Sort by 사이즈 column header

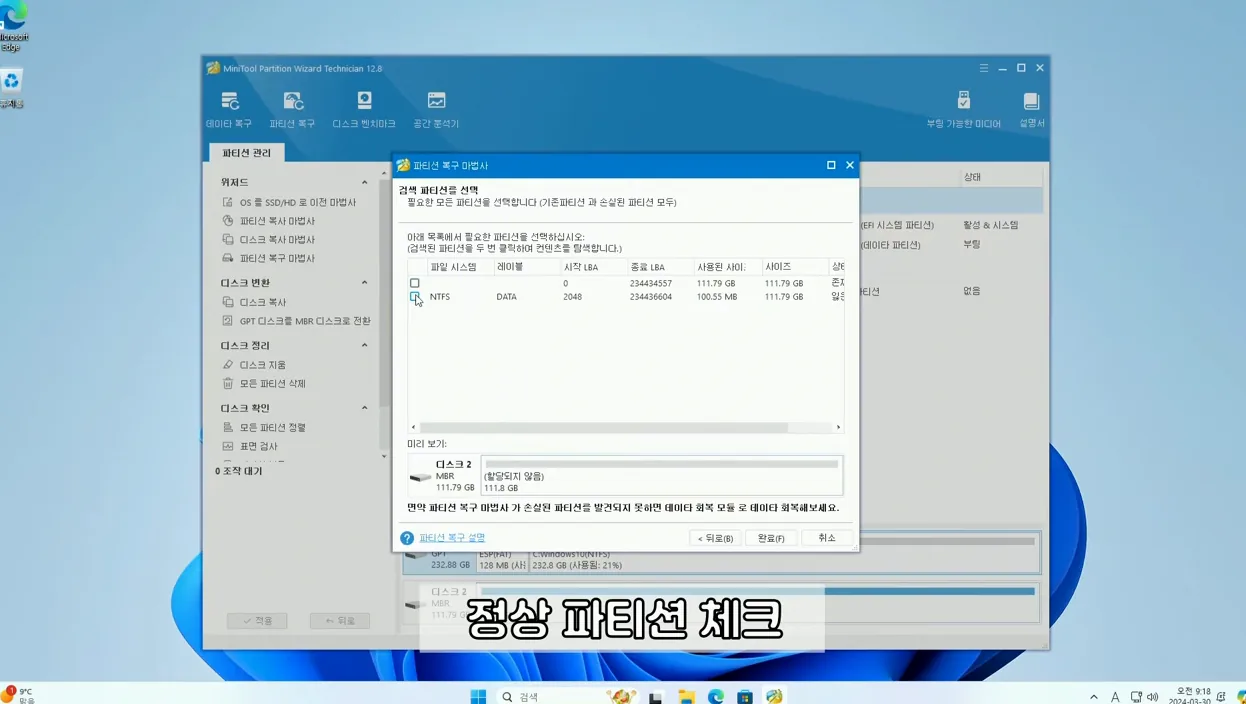pyautogui.click(x=794, y=267)
